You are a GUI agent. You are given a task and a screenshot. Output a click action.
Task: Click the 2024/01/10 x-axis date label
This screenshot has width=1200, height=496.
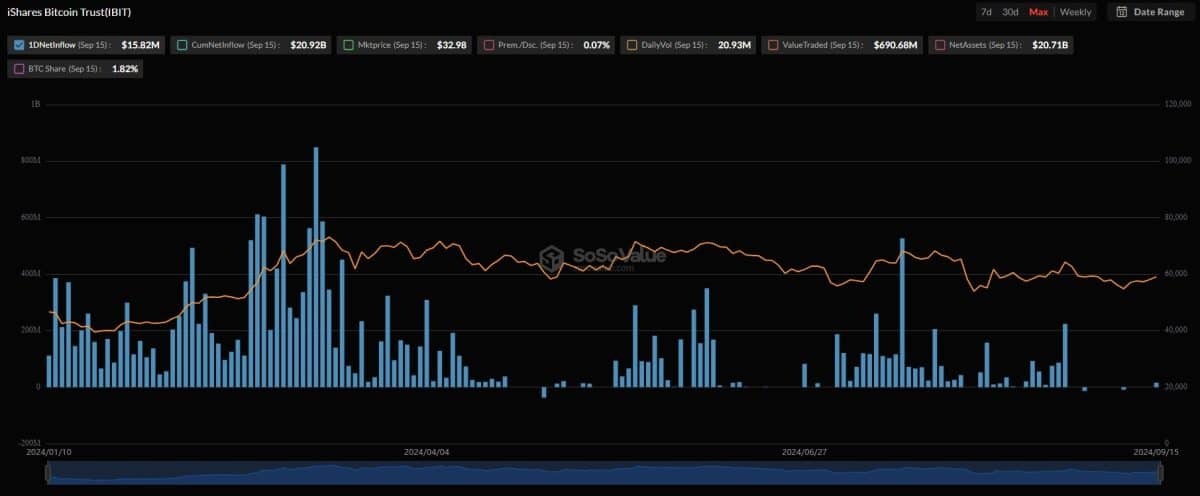click(x=47, y=452)
